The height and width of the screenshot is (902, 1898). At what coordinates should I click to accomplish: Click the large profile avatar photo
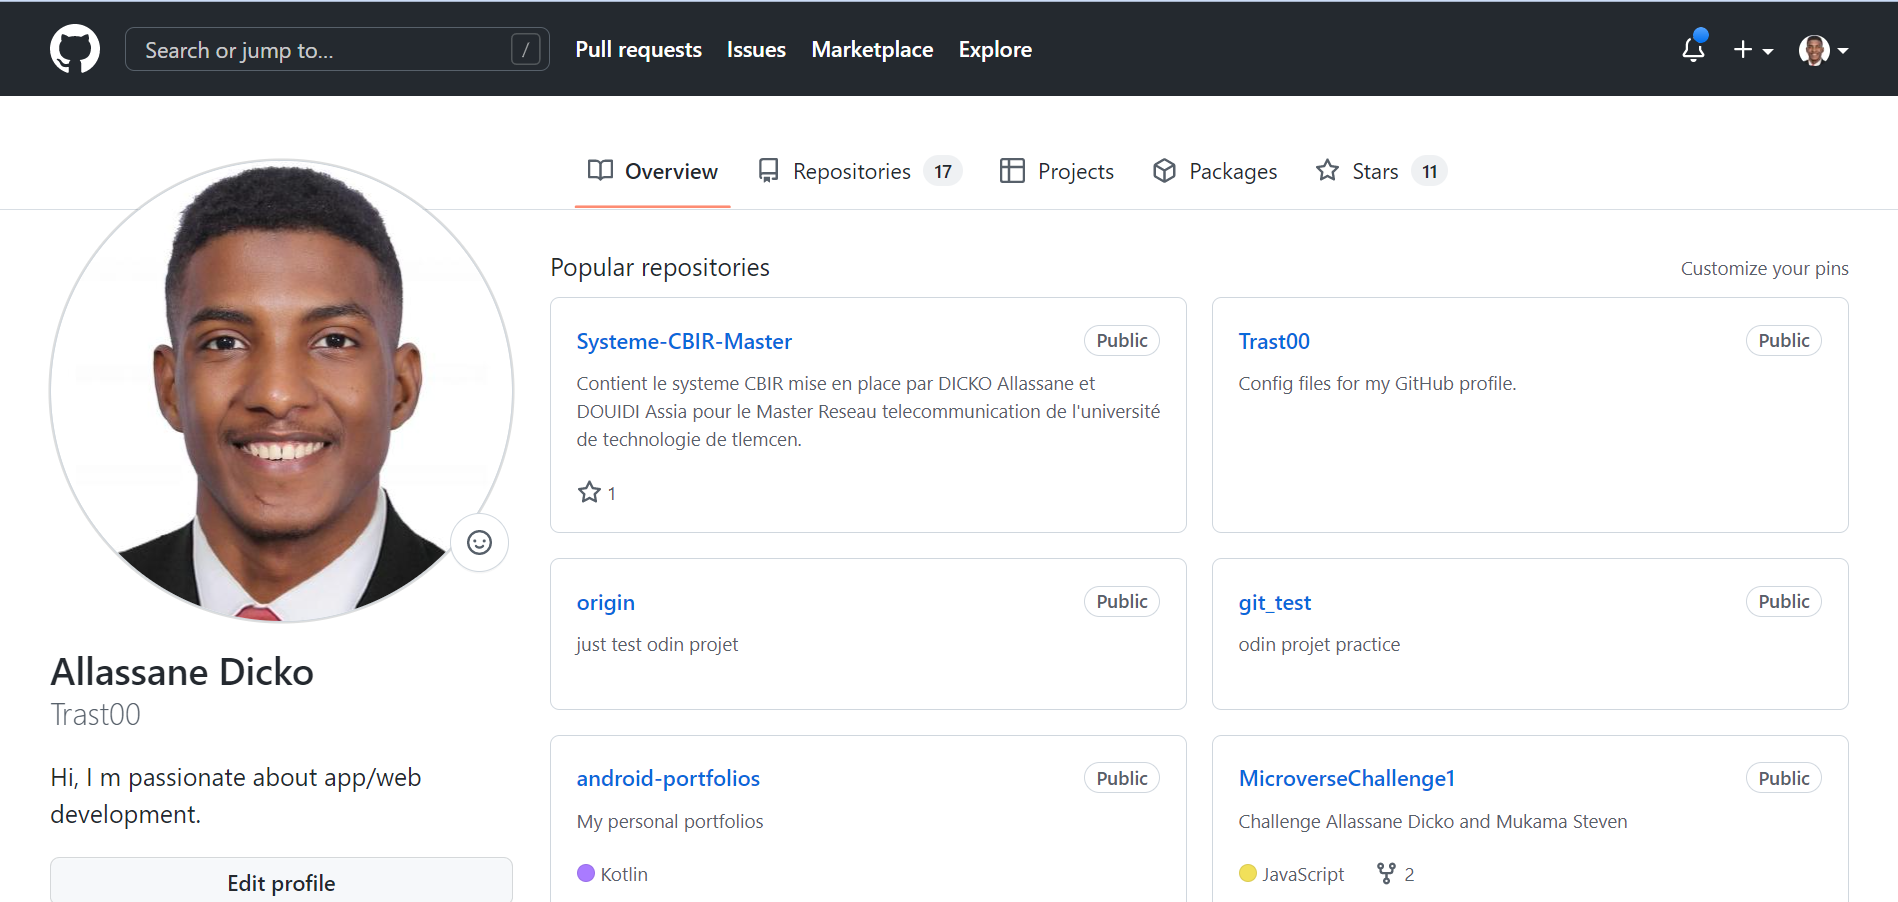pos(281,390)
